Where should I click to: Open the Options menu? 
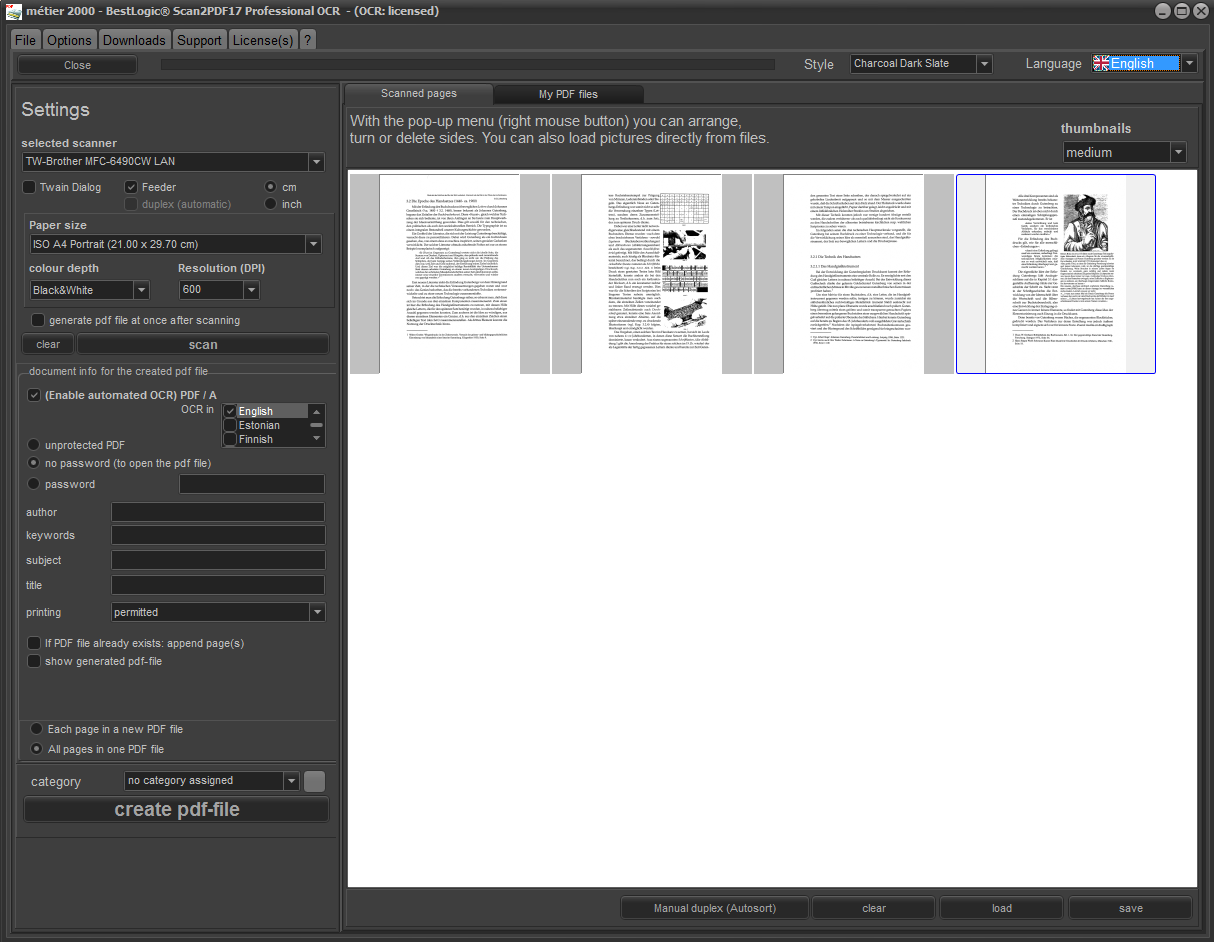(x=69, y=40)
